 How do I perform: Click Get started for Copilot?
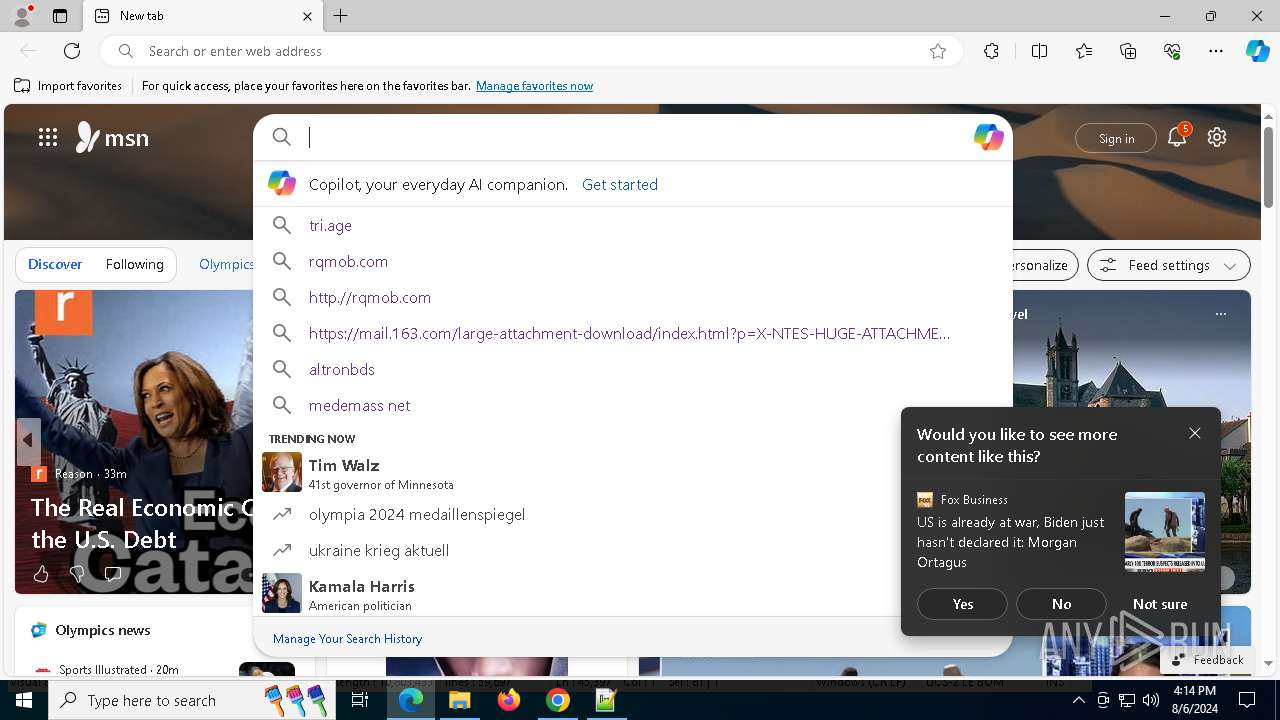620,184
